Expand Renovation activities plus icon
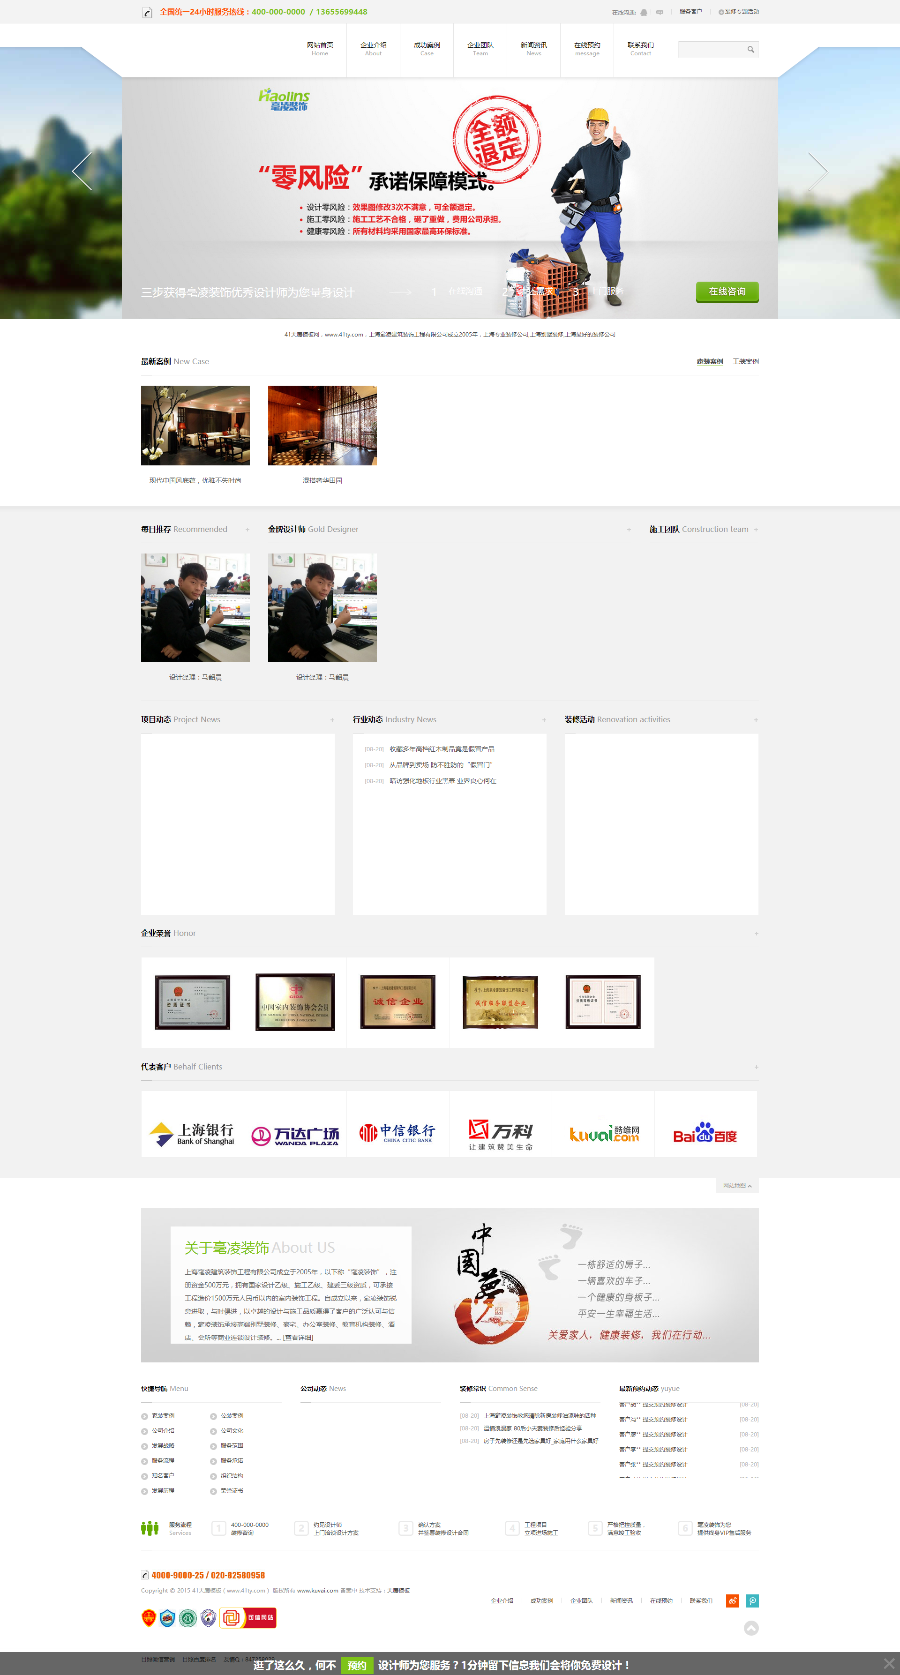The height and width of the screenshot is (1675, 900). 756,720
